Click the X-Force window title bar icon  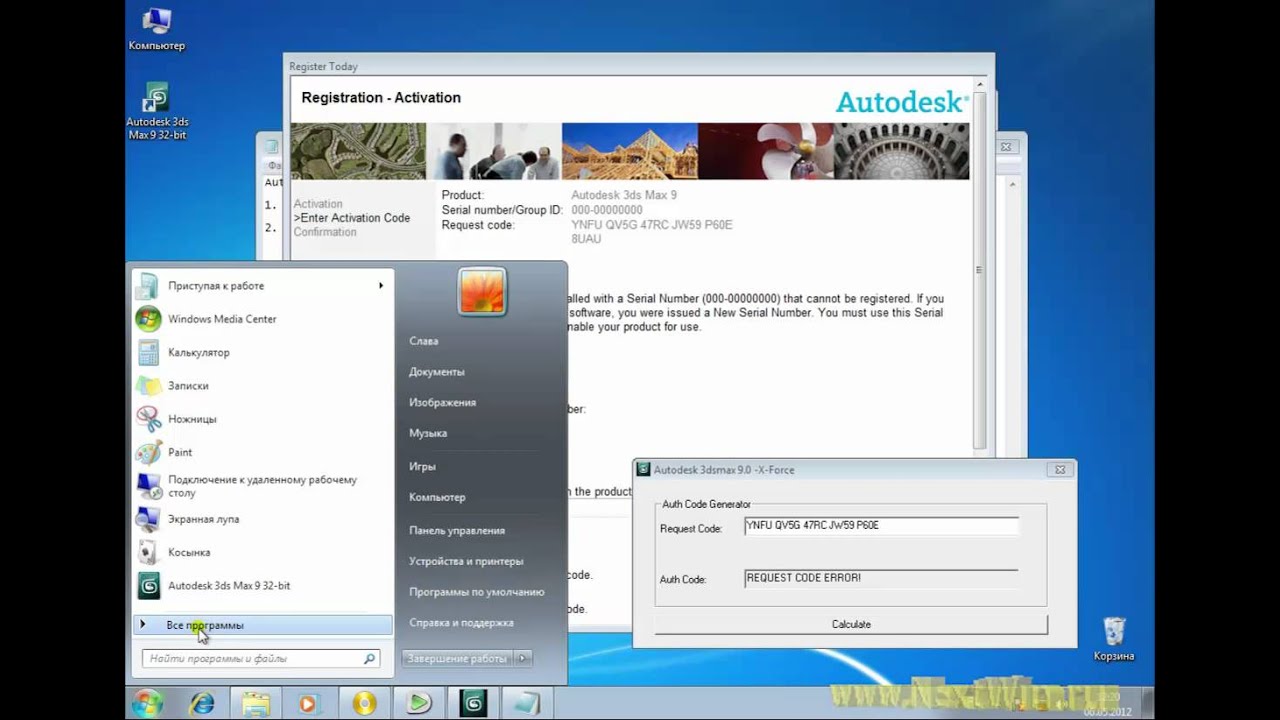click(645, 469)
